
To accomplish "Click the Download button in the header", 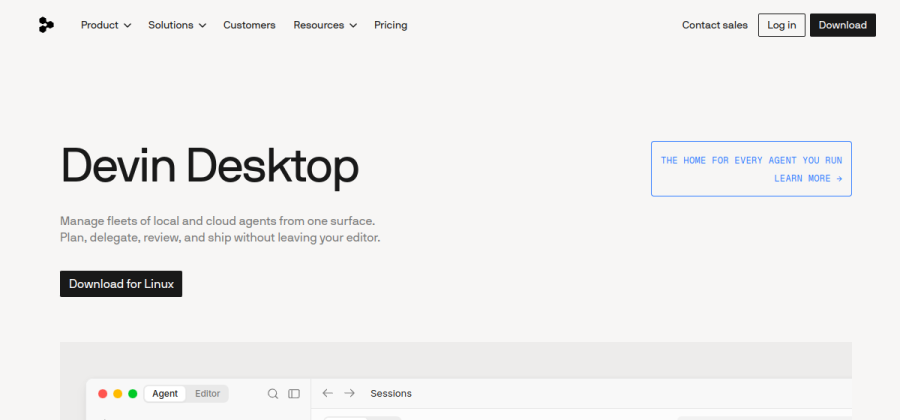I will [x=843, y=25].
